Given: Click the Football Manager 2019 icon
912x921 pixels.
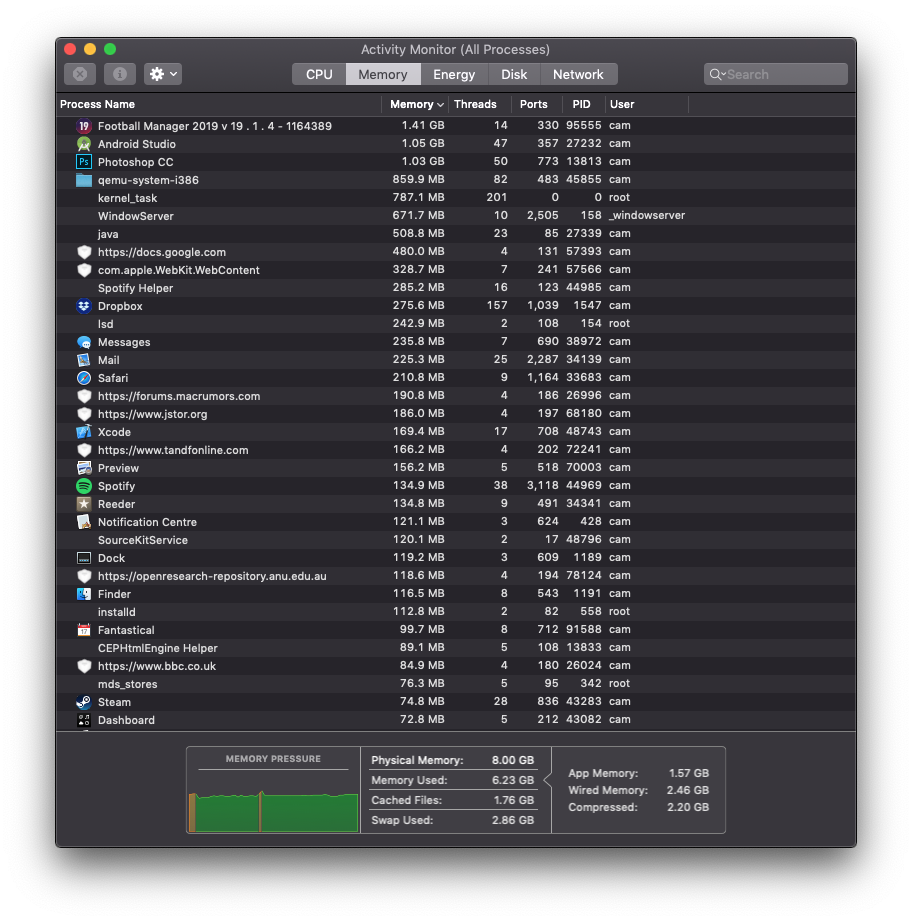Looking at the screenshot, I should coord(84,126).
